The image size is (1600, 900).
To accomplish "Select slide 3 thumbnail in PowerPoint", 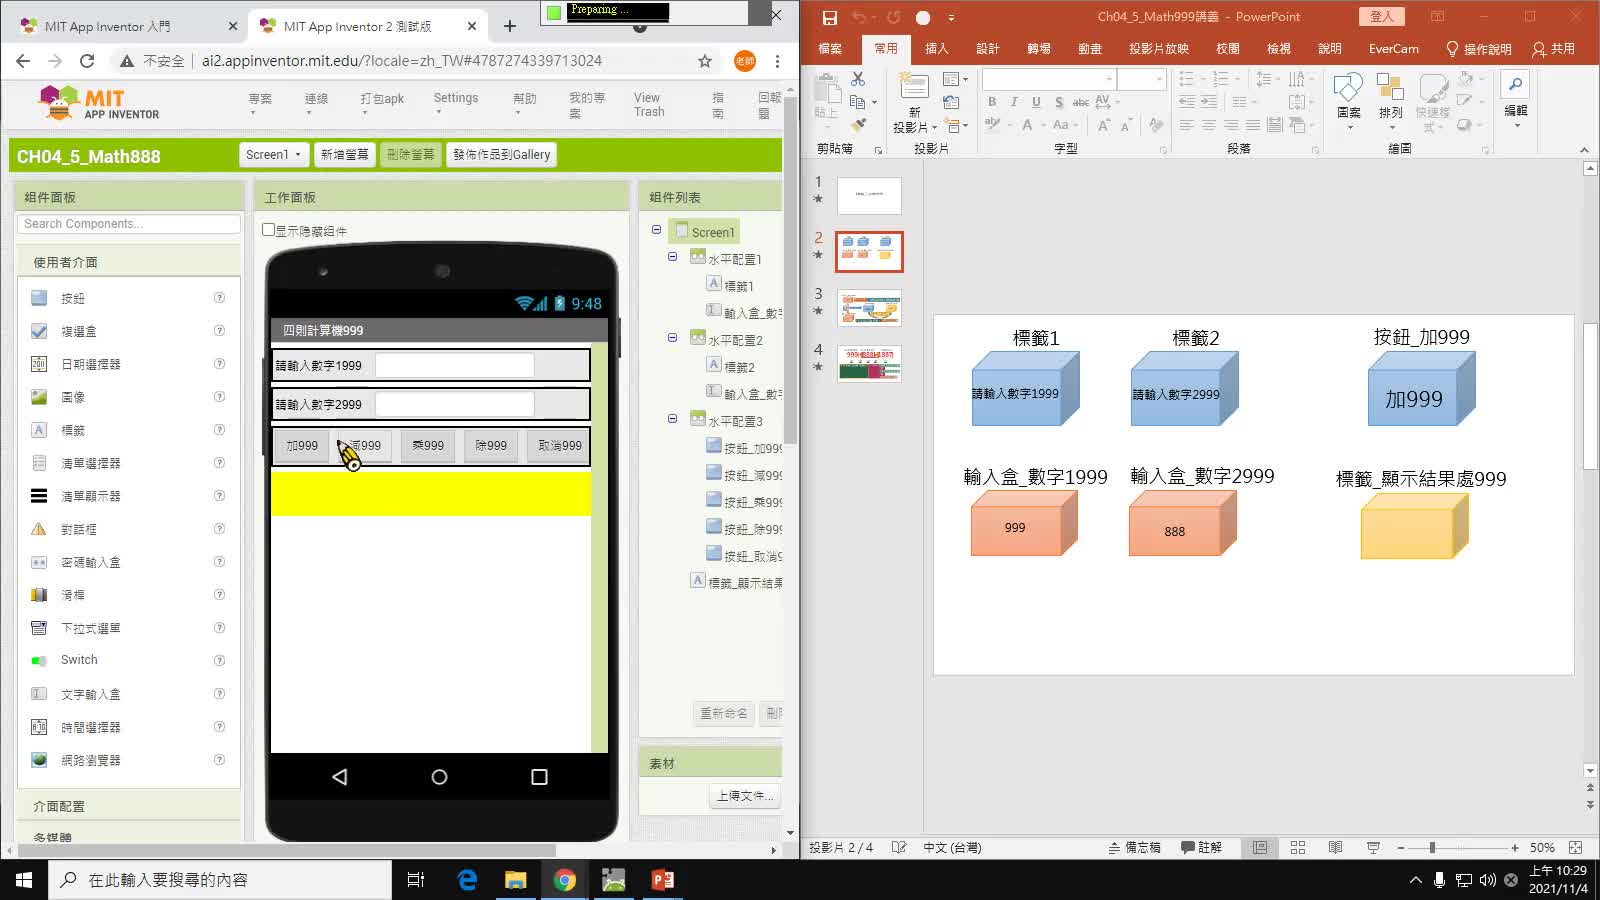I will pyautogui.click(x=869, y=308).
